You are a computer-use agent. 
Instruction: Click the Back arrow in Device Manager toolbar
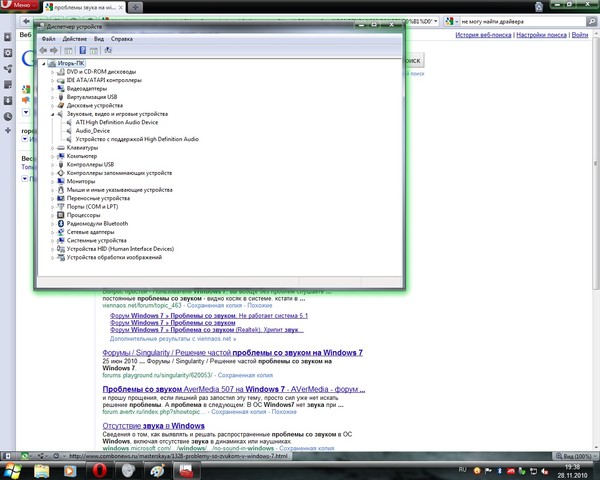pos(43,50)
